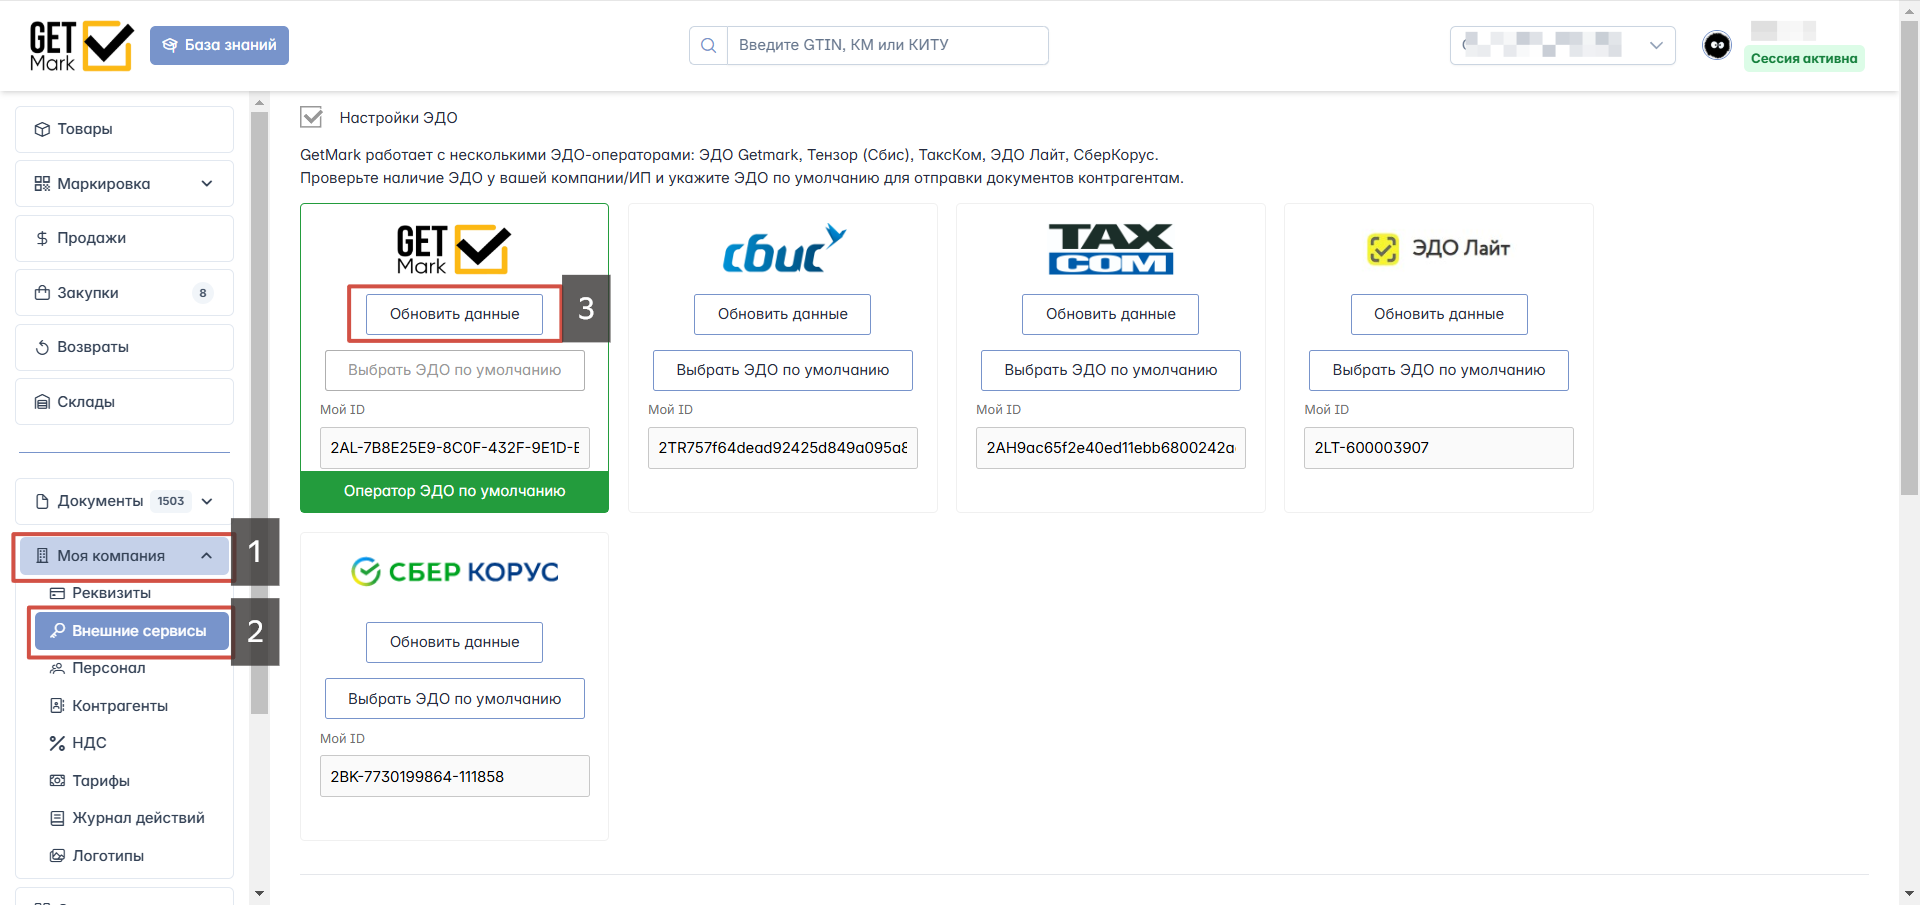Click the Реквизиты card icon
Image resolution: width=1920 pixels, height=905 pixels.
click(57, 593)
